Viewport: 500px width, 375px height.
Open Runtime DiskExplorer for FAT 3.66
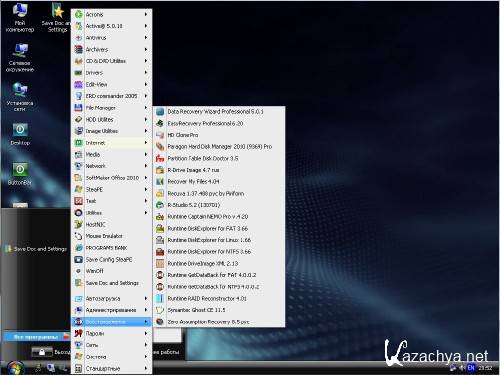(219, 228)
